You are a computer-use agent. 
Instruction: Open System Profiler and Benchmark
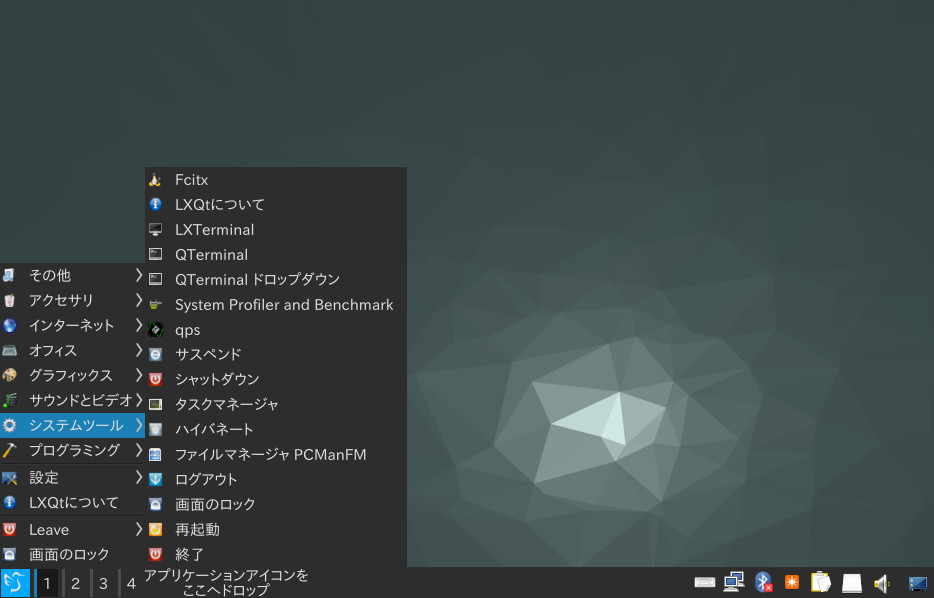click(x=276, y=304)
